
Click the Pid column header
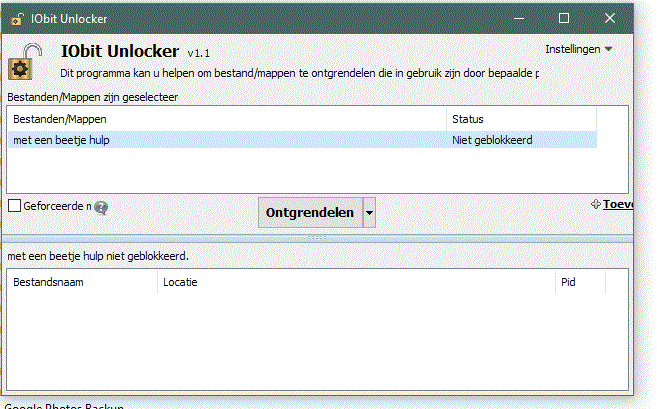[580, 282]
